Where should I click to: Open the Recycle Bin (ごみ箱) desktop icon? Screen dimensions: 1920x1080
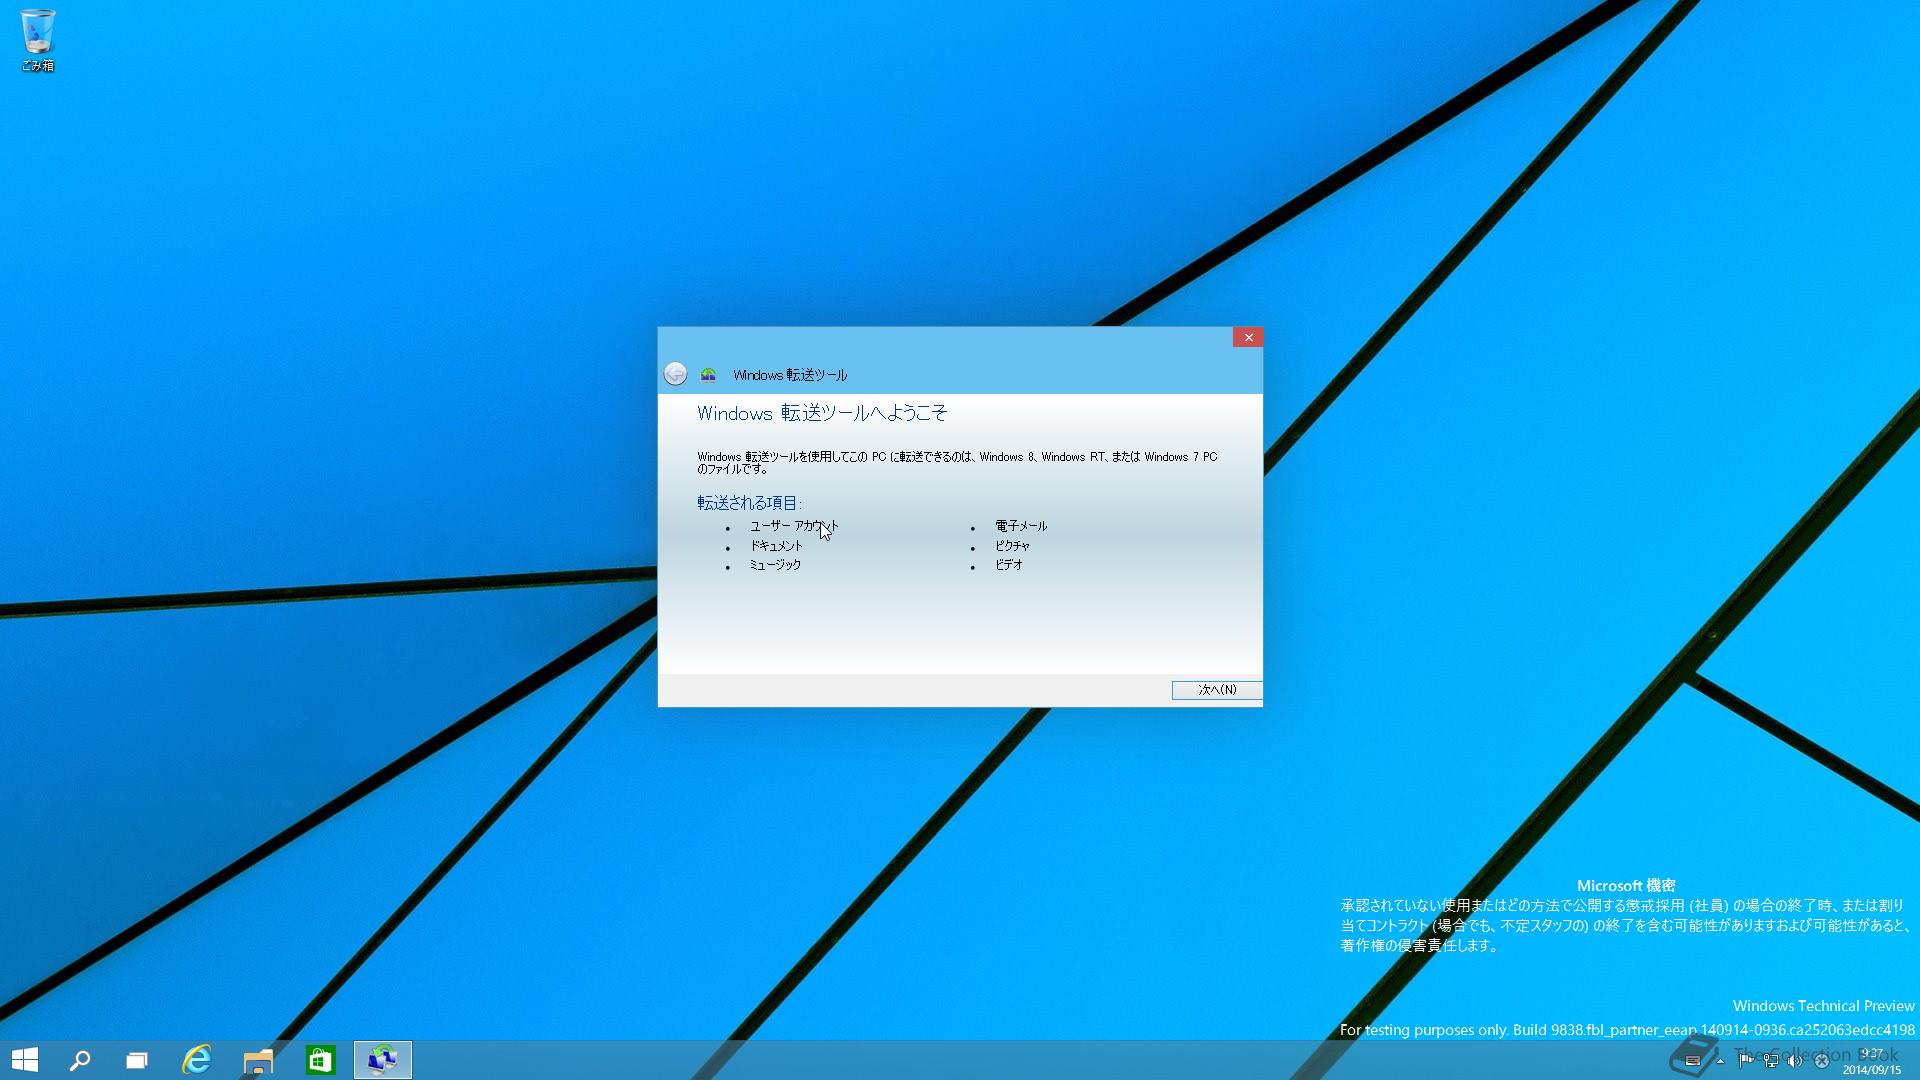(x=38, y=40)
